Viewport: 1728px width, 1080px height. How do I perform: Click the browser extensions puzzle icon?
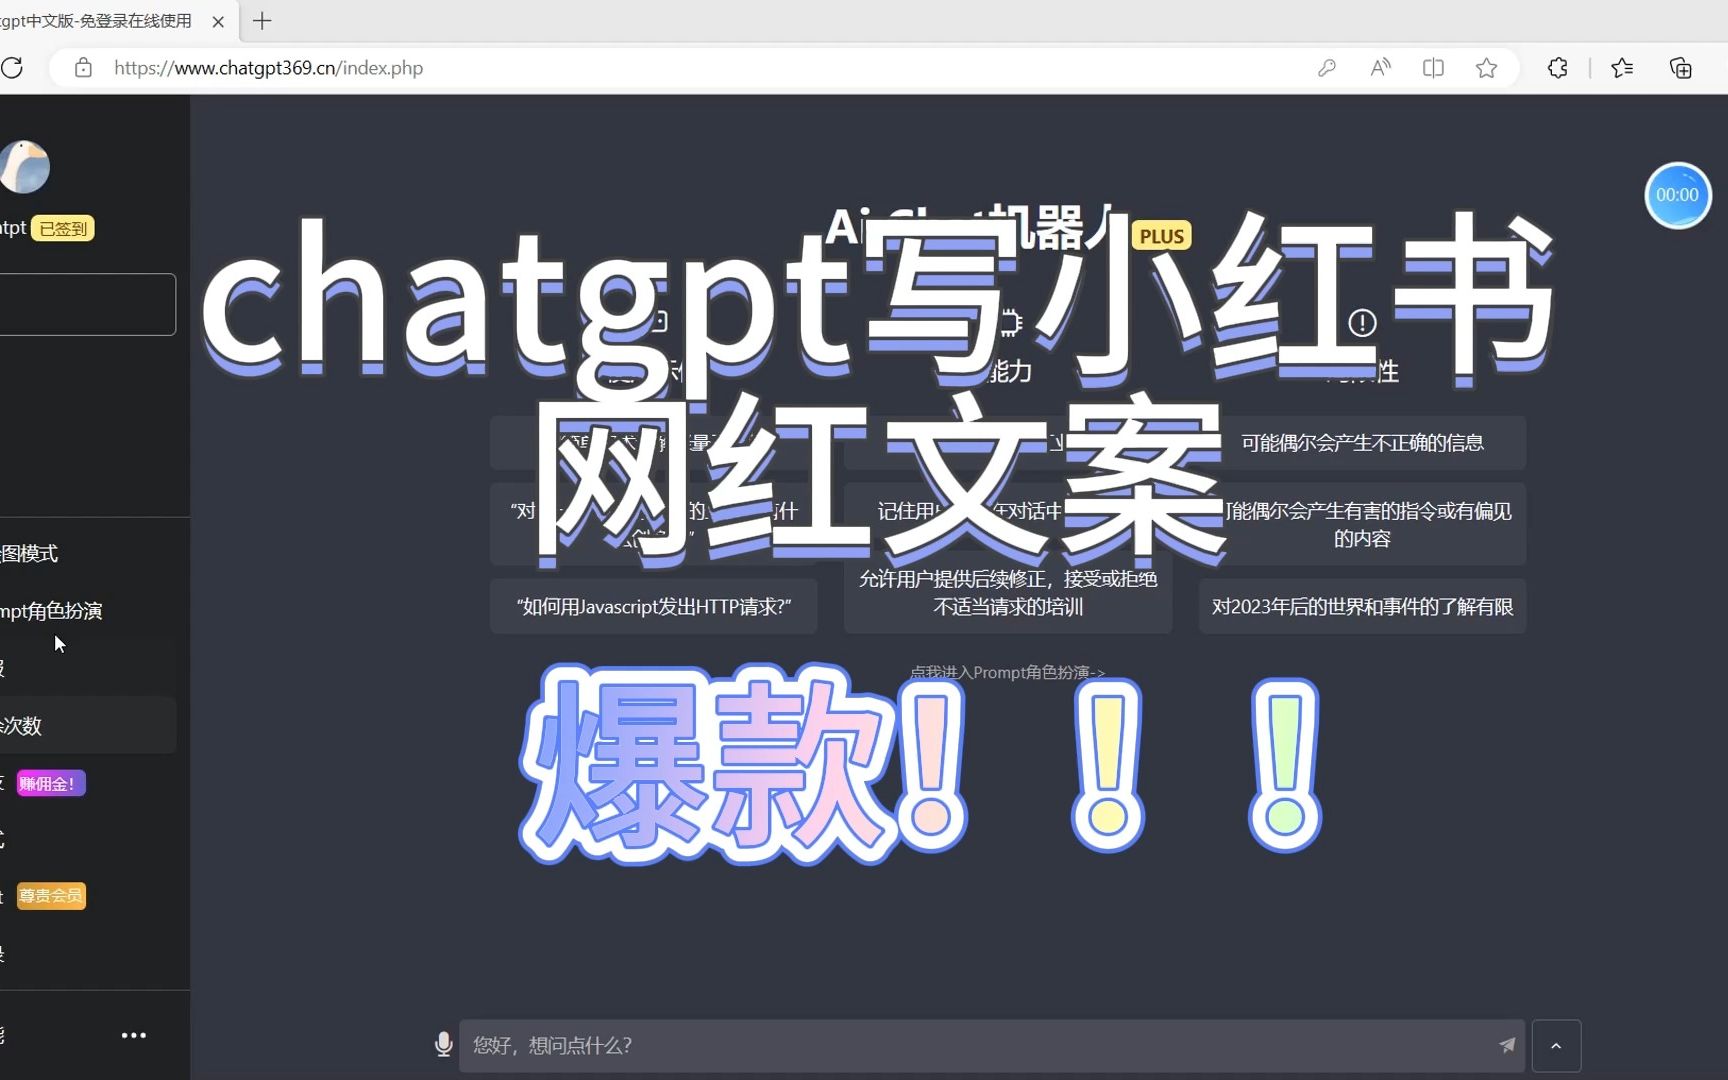(1557, 68)
